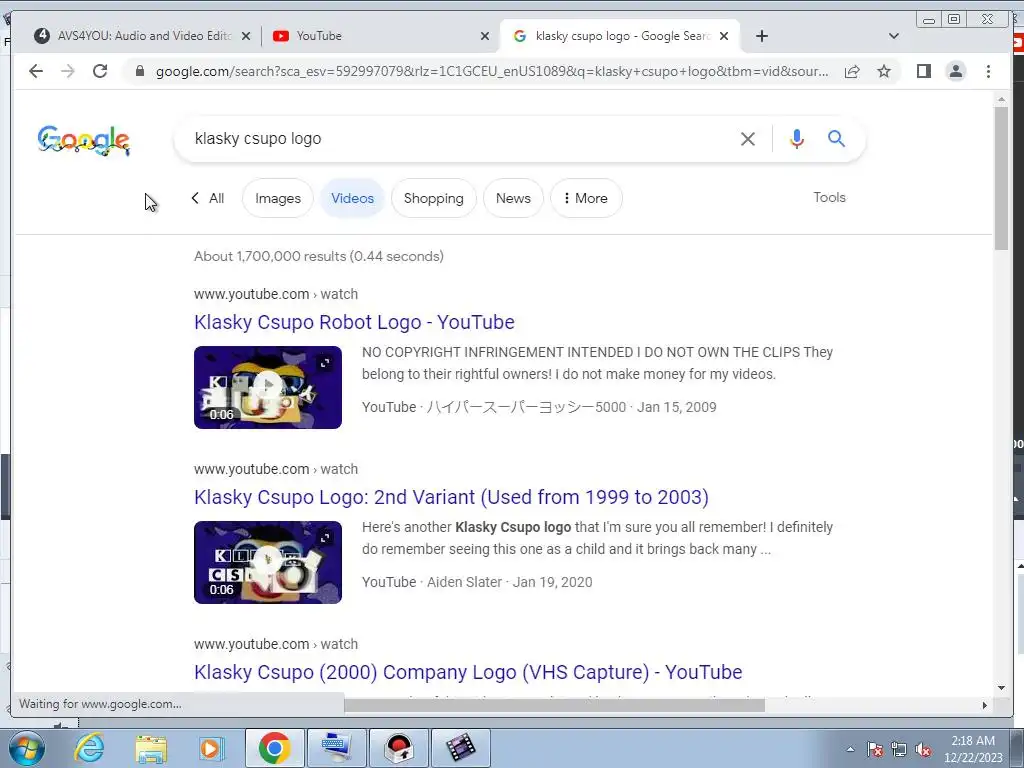Select the Videos filter chip
This screenshot has height=768, width=1024.
(x=352, y=198)
